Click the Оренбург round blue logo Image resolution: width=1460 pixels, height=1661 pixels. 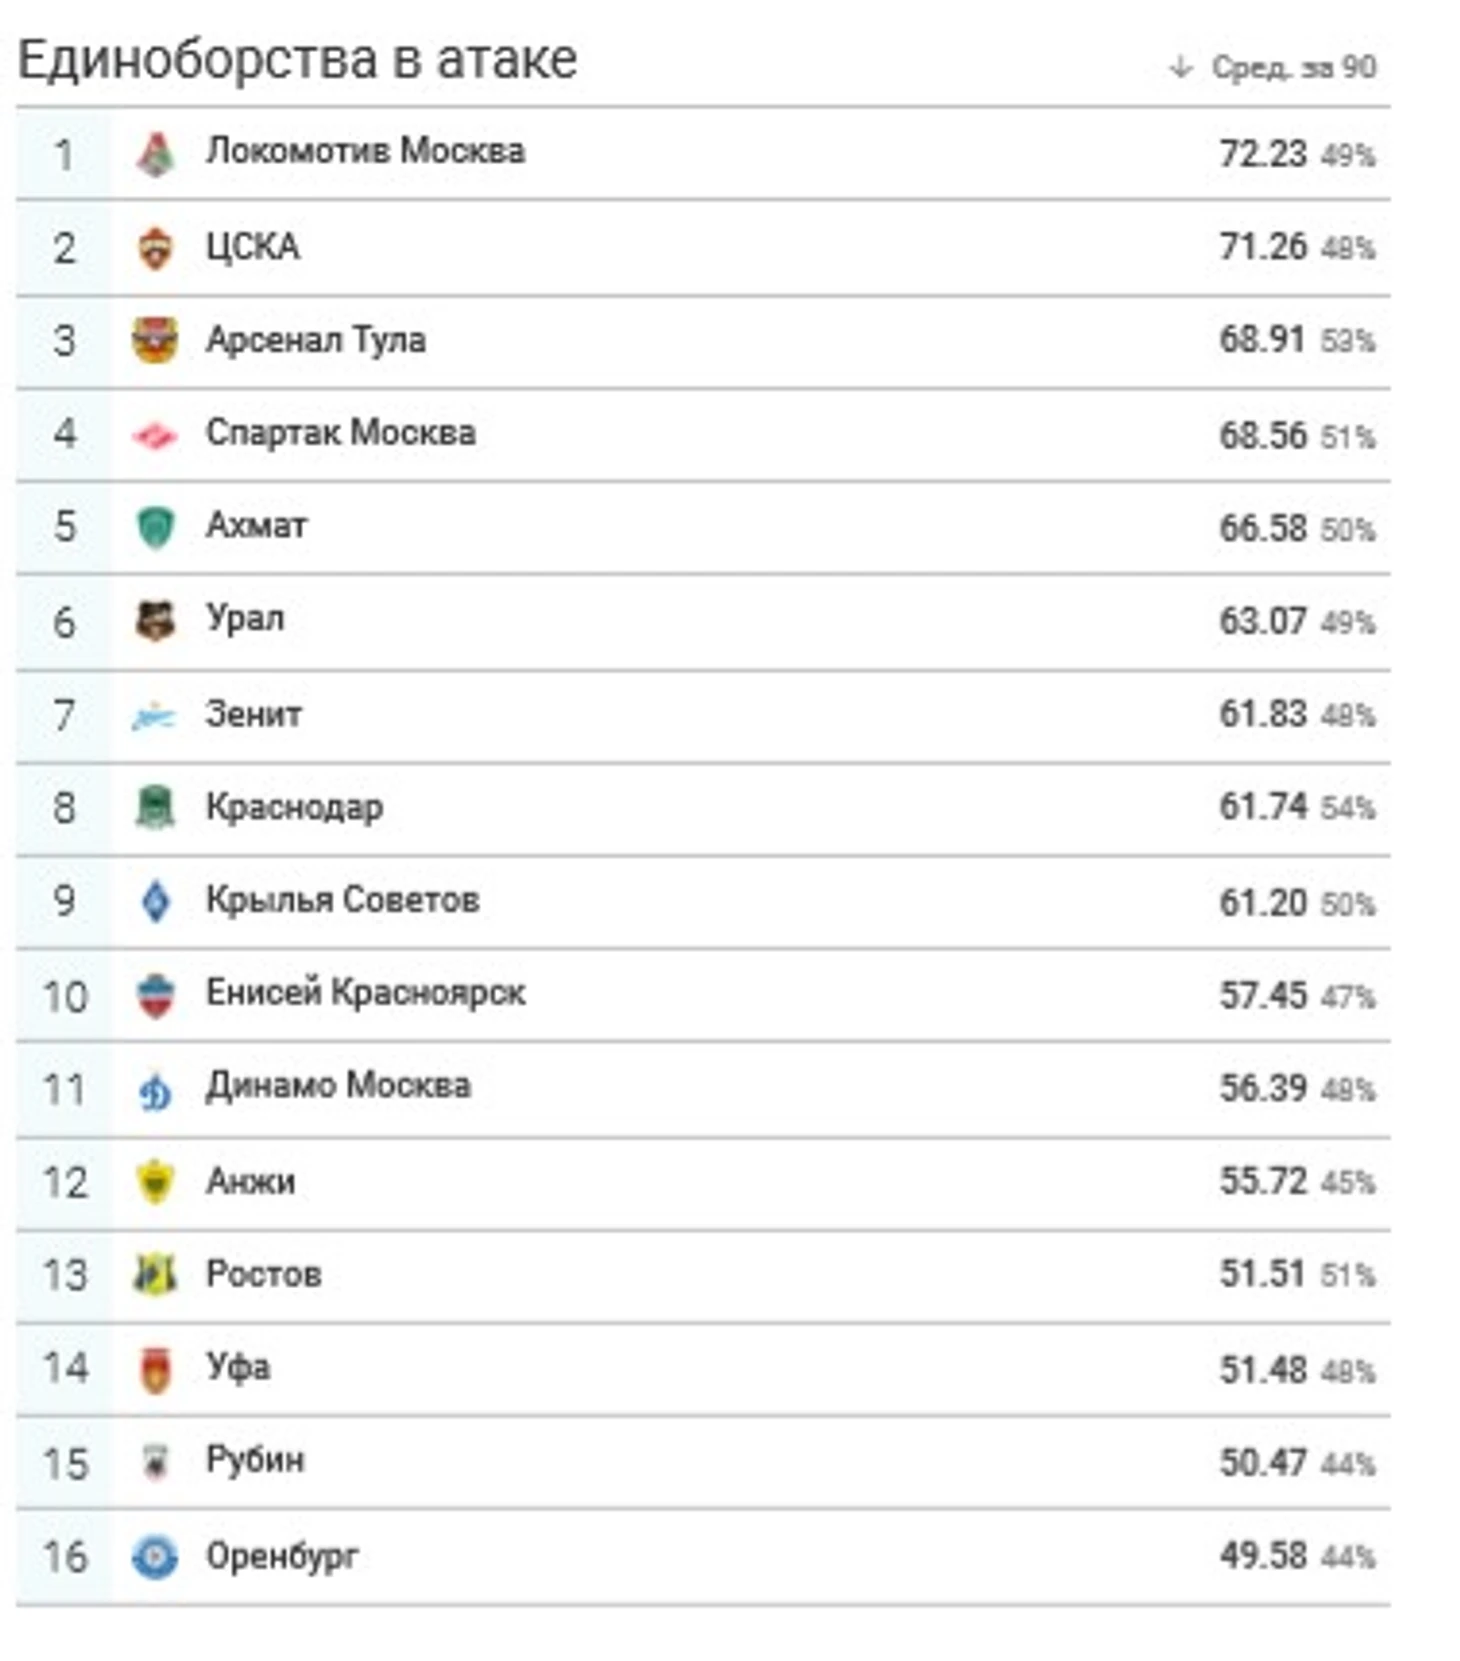coord(155,1557)
